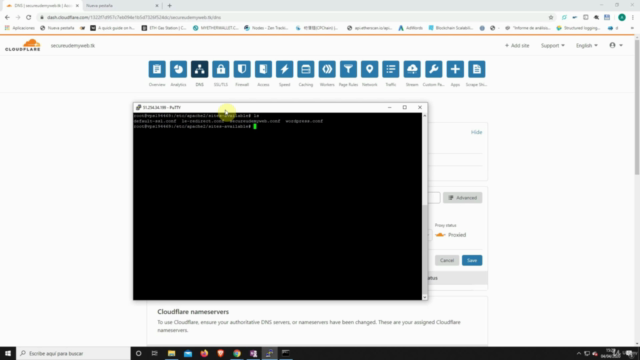Switch to the Nueva pestaña tab
This screenshot has height=360, width=640.
pyautogui.click(x=118, y=6)
